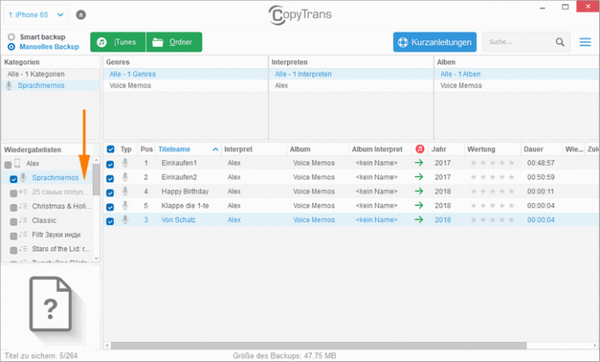The image size is (600, 362).
Task: Select the Manuelles Backup radio button
Action: pyautogui.click(x=11, y=47)
